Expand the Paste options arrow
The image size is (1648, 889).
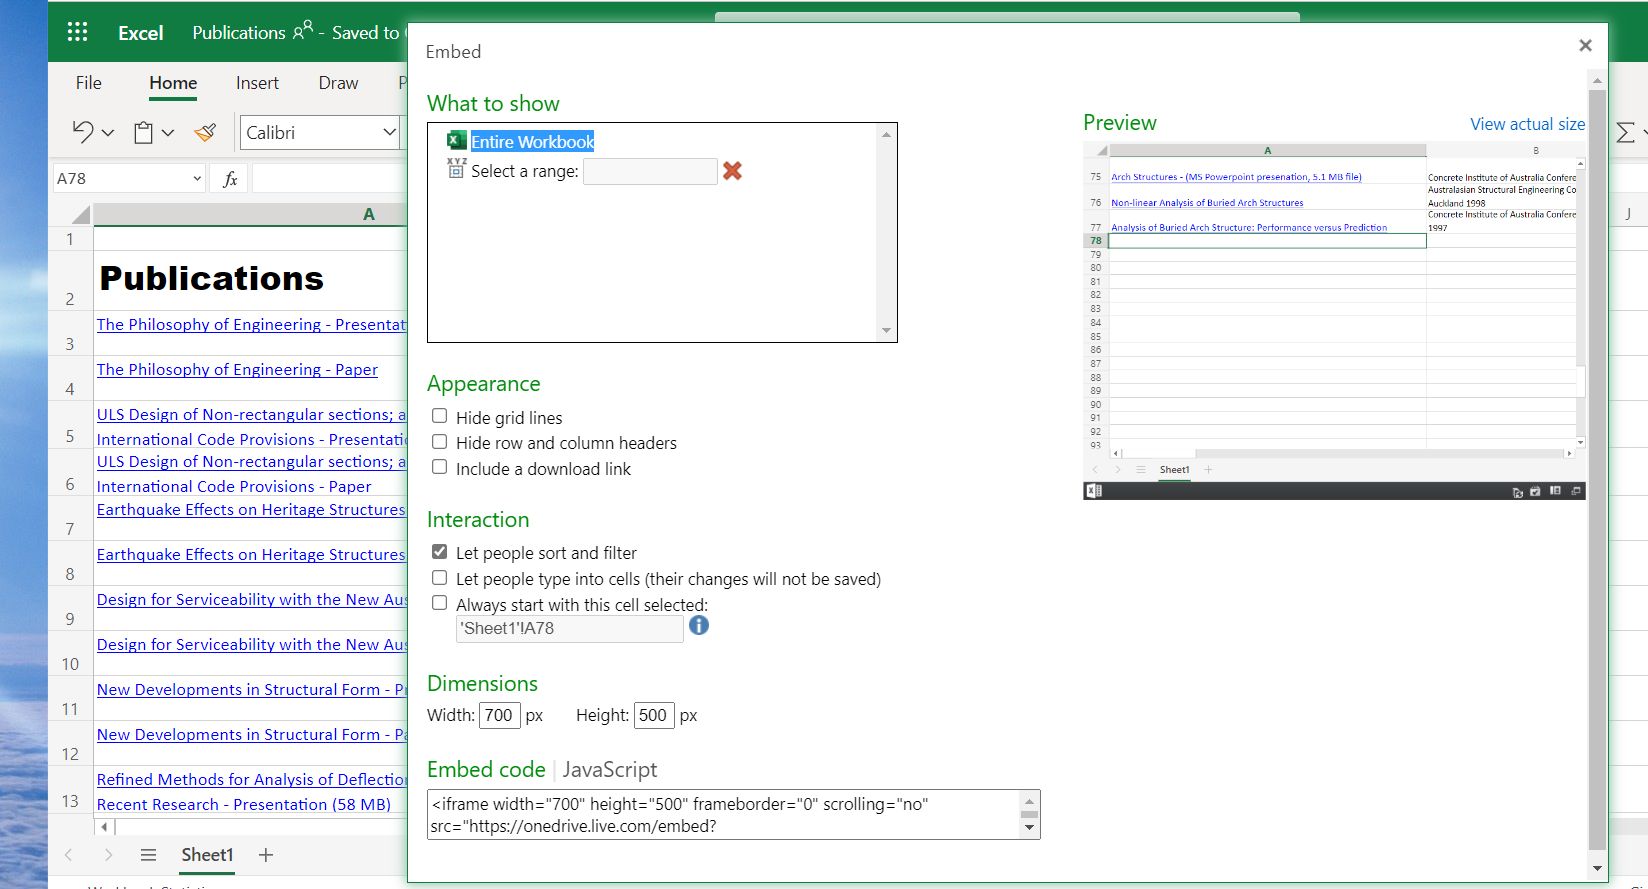tap(168, 132)
